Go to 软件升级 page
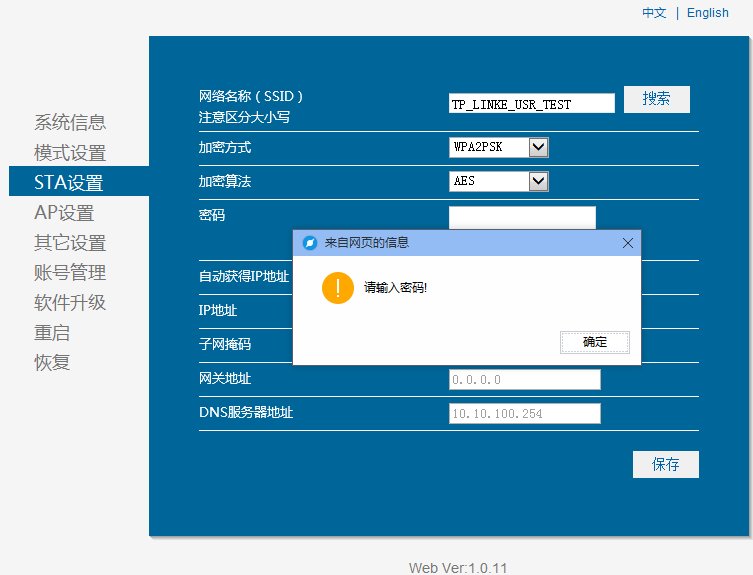753x575 pixels. (70, 303)
